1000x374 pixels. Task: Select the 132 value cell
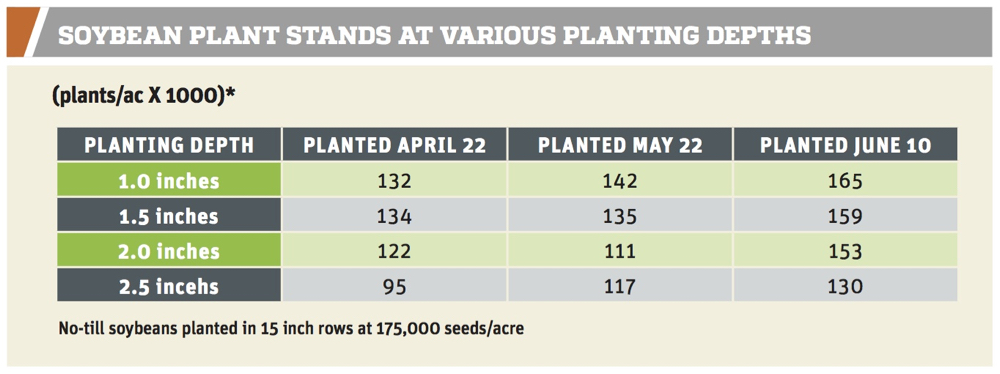[x=395, y=181]
